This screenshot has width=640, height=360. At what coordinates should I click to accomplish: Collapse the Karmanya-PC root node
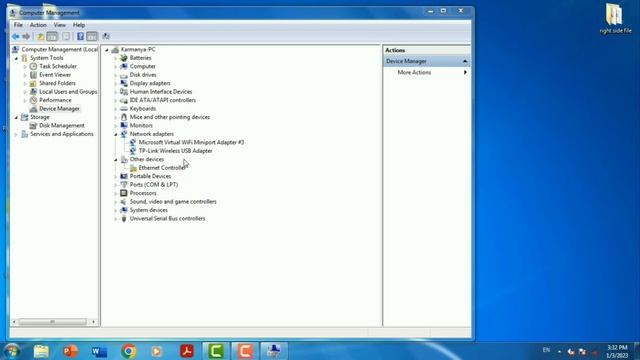[107, 50]
